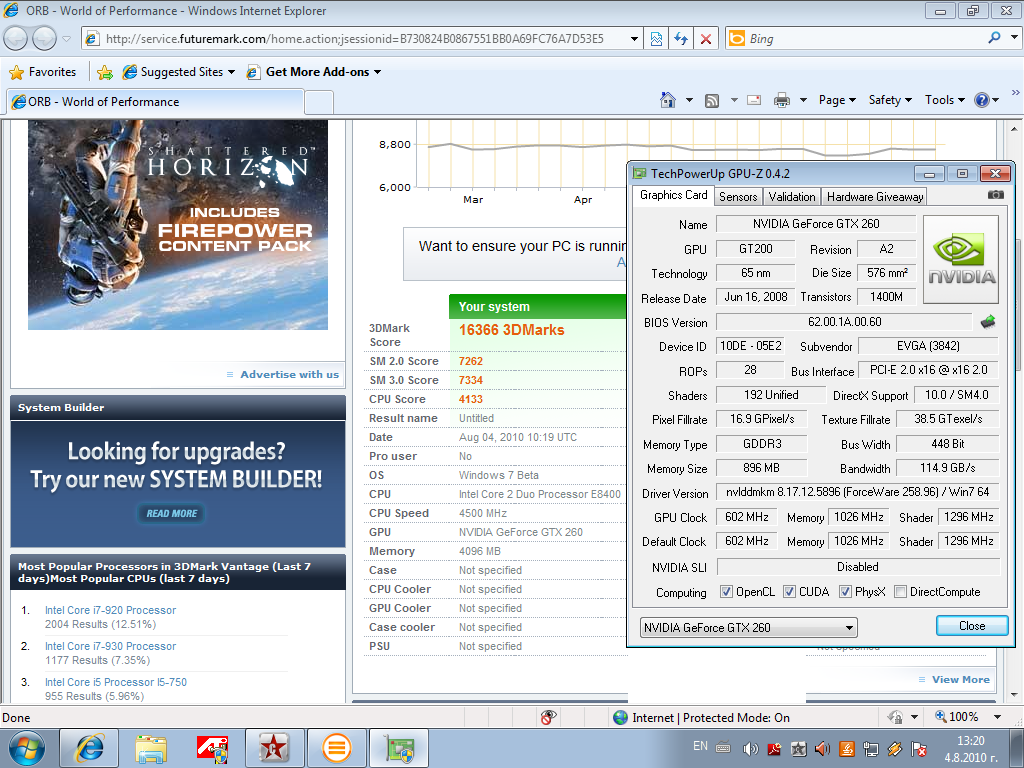This screenshot has height=768, width=1024.
Task: Click the red star application taskbar icon
Action: click(274, 748)
